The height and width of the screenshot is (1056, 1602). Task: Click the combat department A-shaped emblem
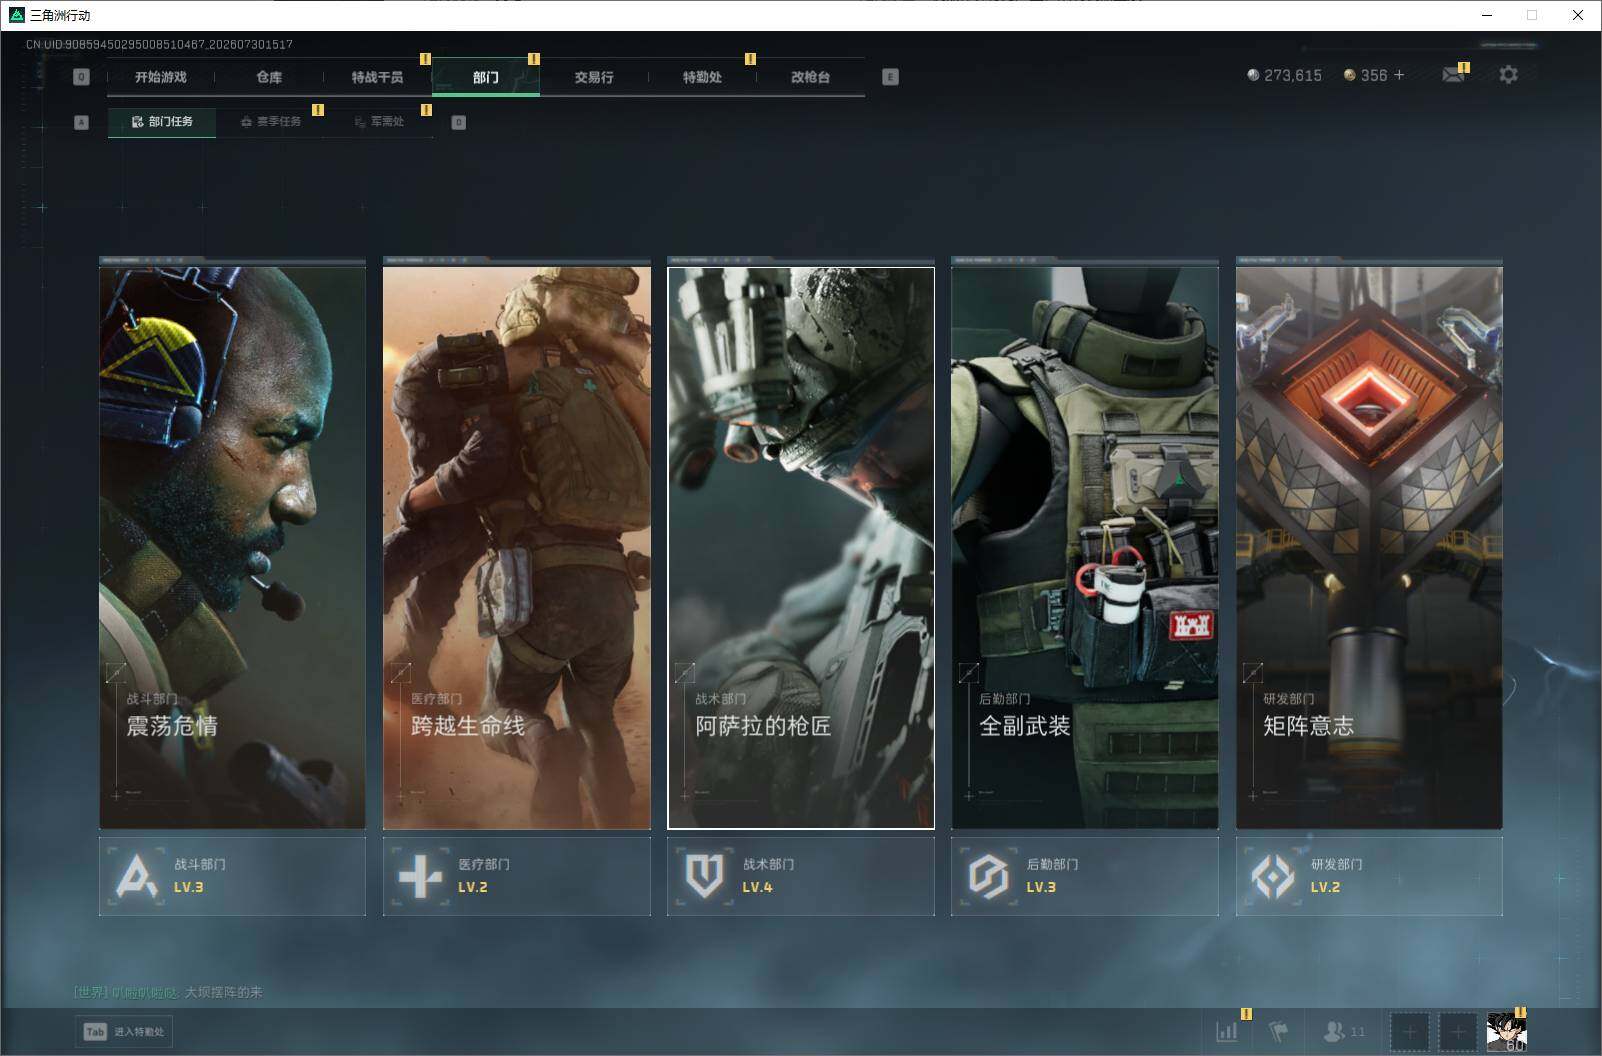click(x=136, y=877)
